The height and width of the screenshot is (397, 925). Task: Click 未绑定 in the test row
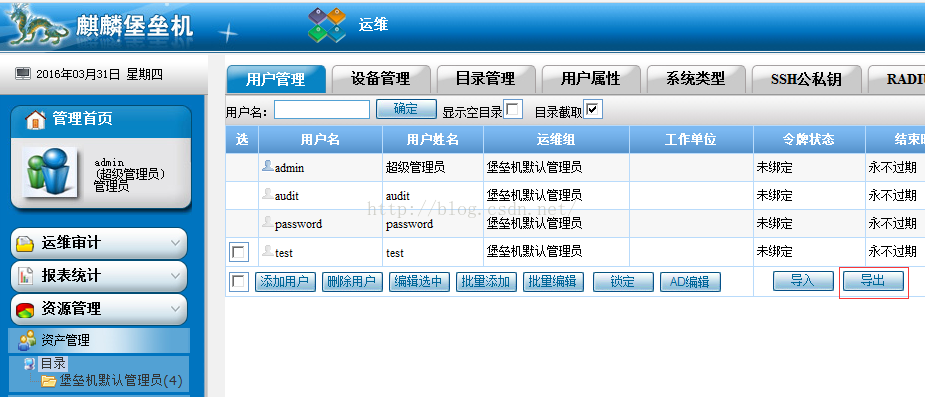pos(775,252)
